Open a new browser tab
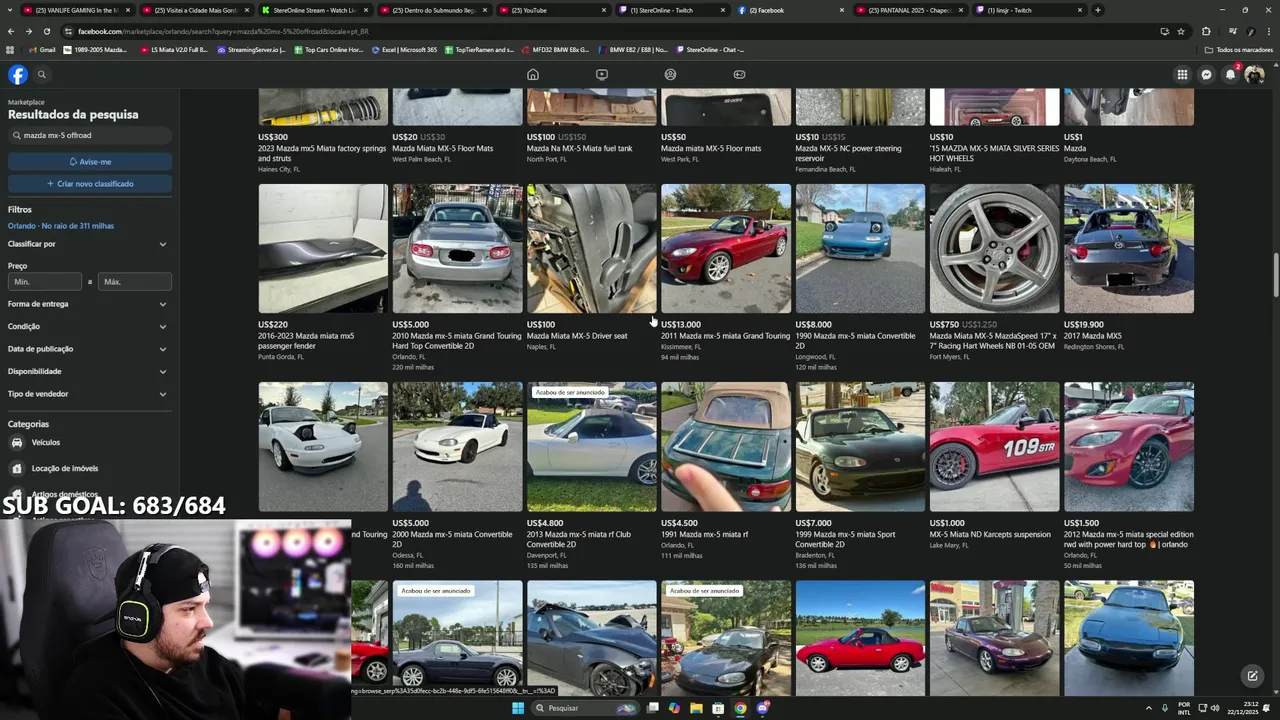Screen dimensions: 1280x720 tap(1098, 10)
